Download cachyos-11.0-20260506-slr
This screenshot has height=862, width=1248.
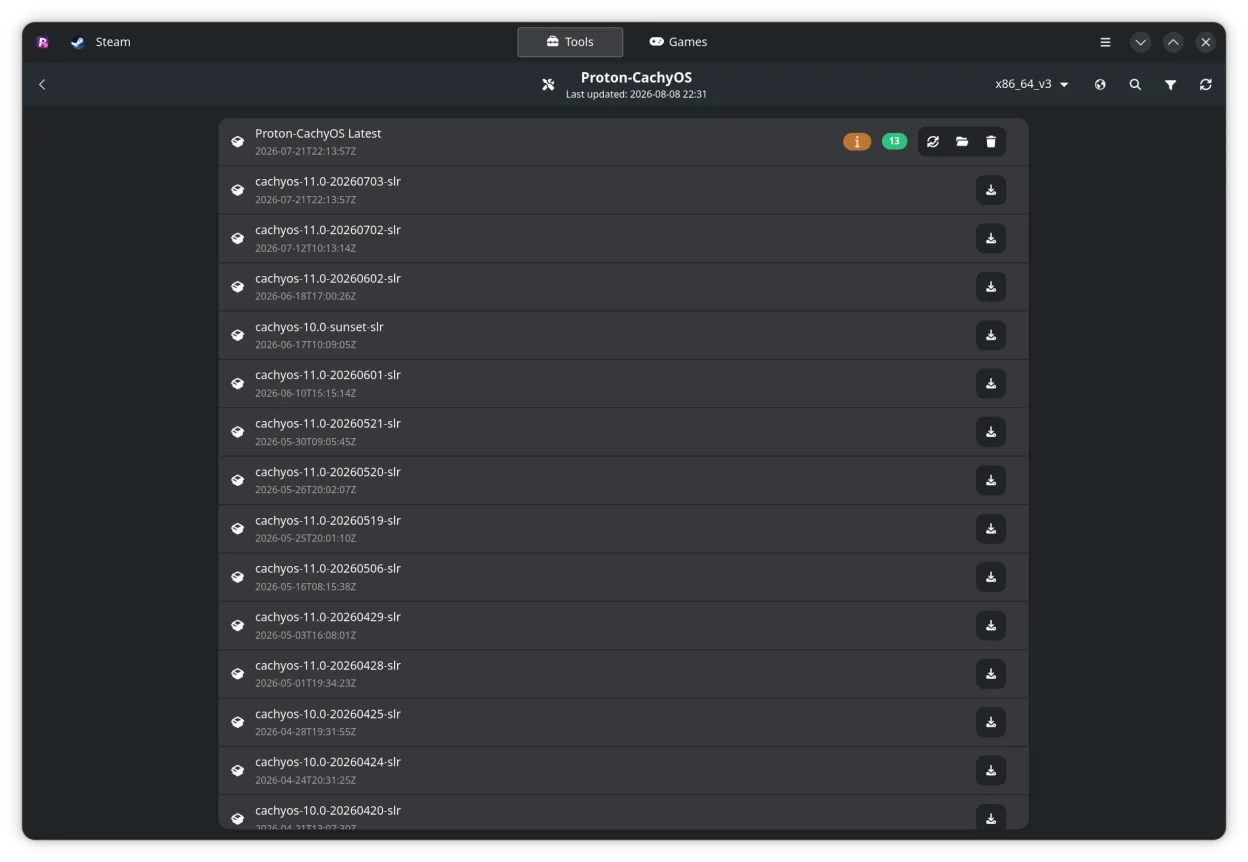991,577
